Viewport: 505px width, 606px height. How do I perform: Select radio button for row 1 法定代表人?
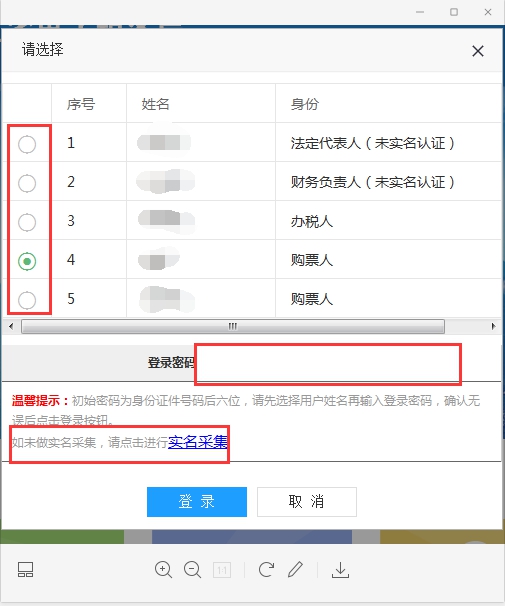click(27, 144)
